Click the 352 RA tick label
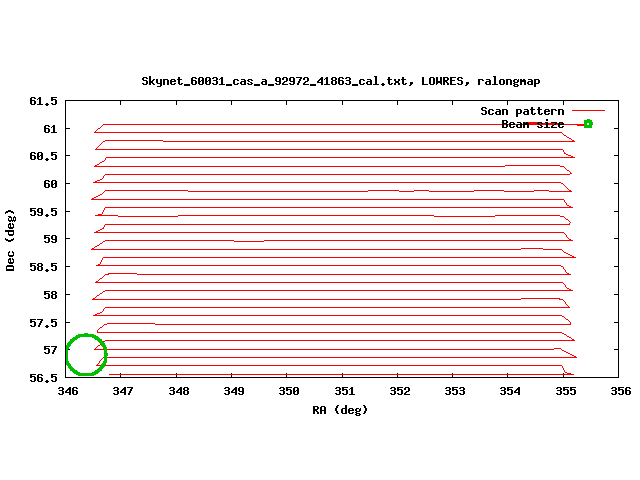This screenshot has height=480, width=640. [400, 391]
